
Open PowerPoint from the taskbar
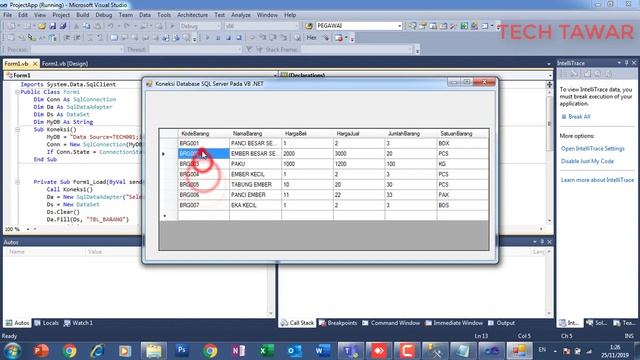pyautogui.click(x=41, y=351)
